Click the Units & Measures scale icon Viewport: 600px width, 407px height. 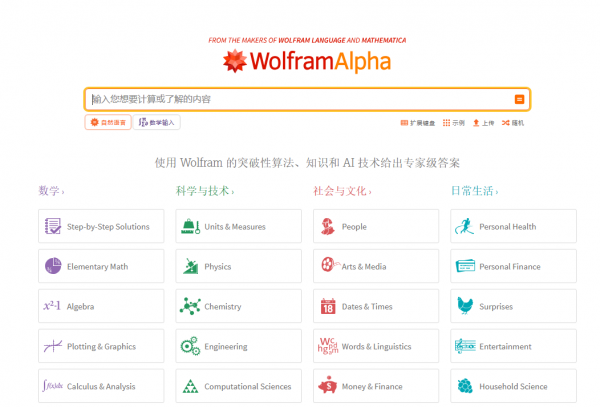[x=190, y=226]
